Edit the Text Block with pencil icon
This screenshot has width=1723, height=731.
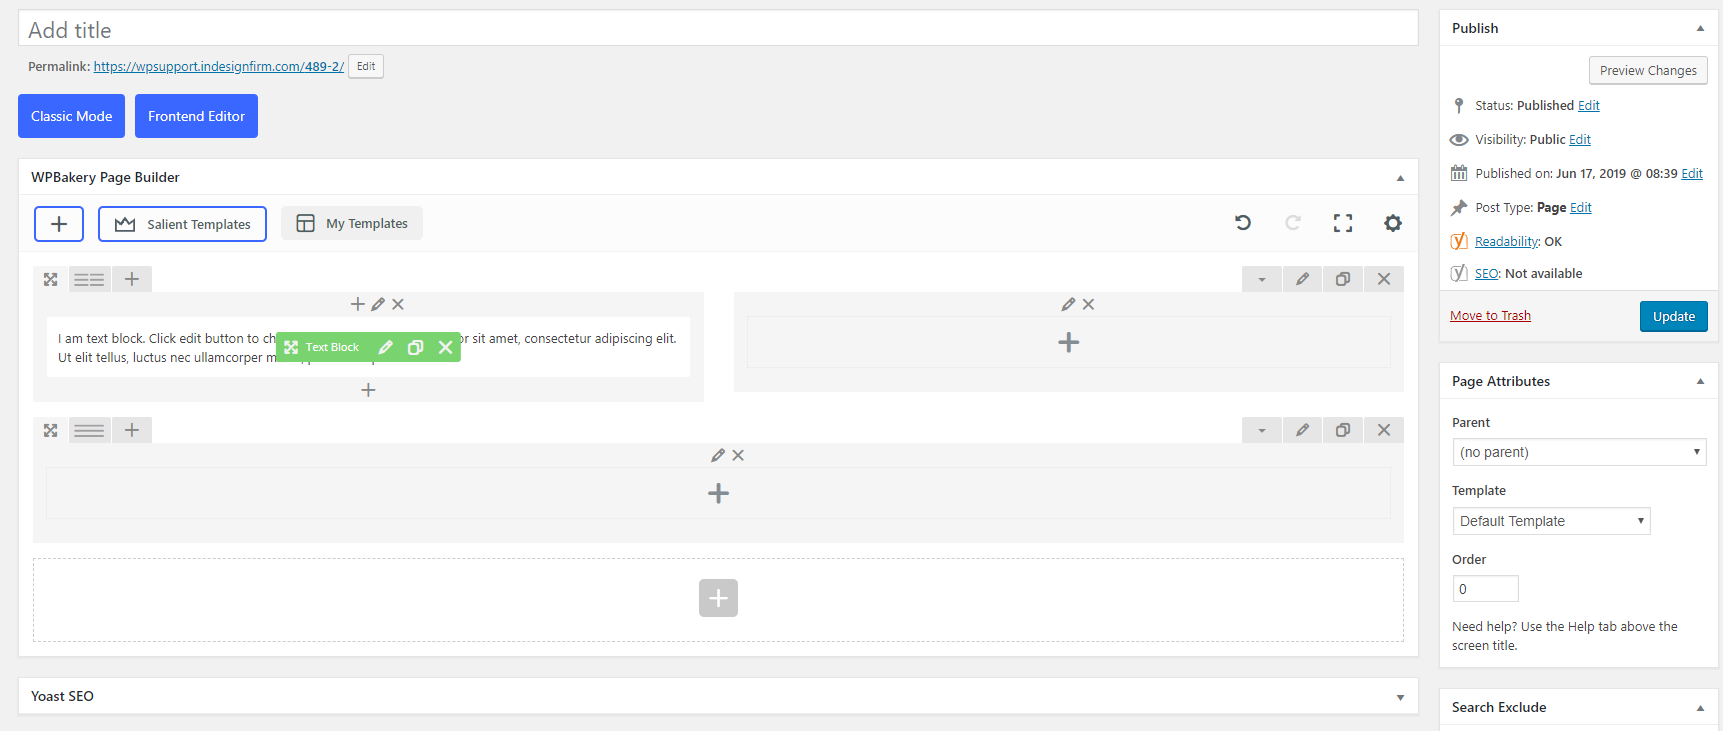point(386,347)
